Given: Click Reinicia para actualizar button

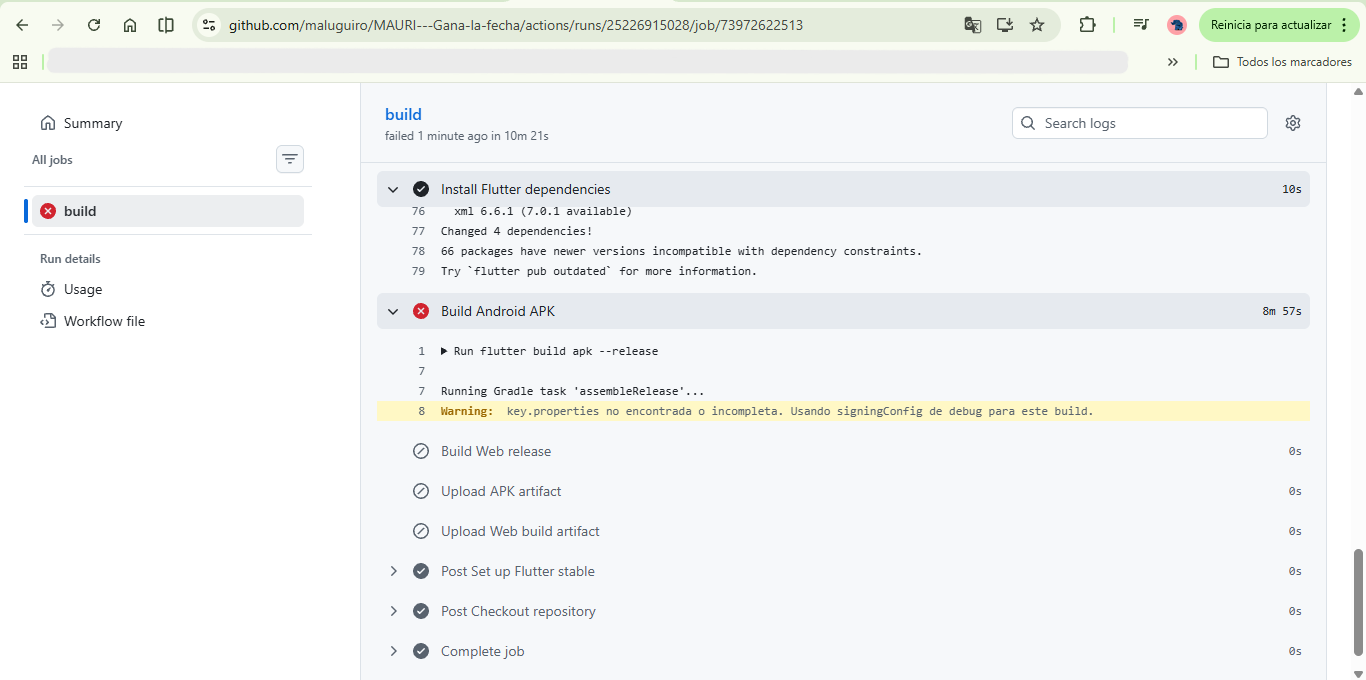Looking at the screenshot, I should pyautogui.click(x=1279, y=25).
